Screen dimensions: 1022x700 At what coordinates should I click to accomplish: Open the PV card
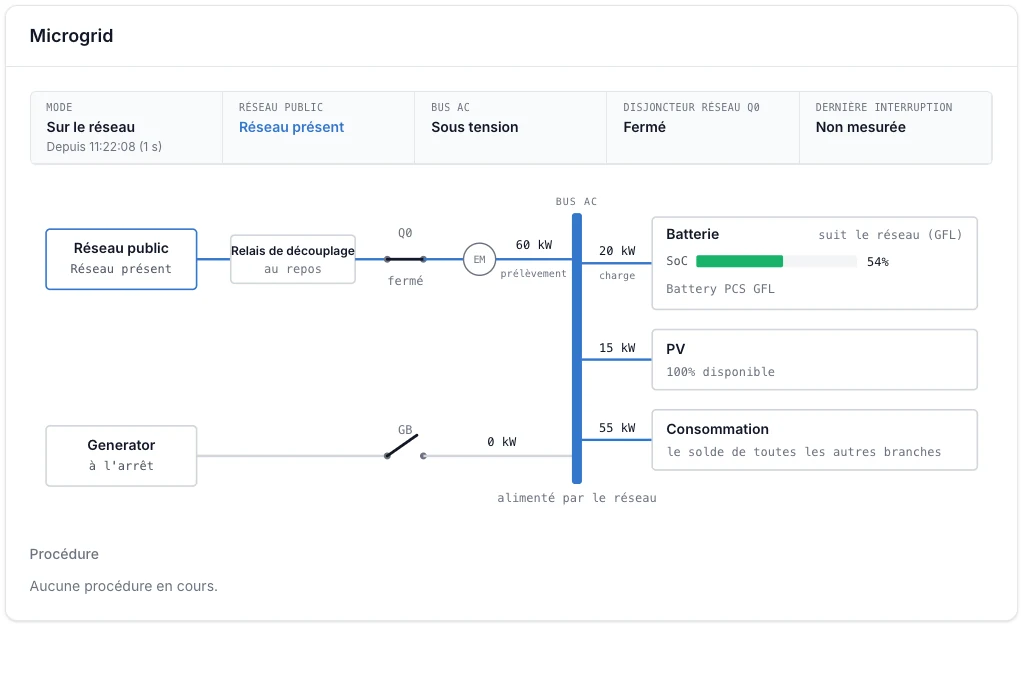[814, 360]
